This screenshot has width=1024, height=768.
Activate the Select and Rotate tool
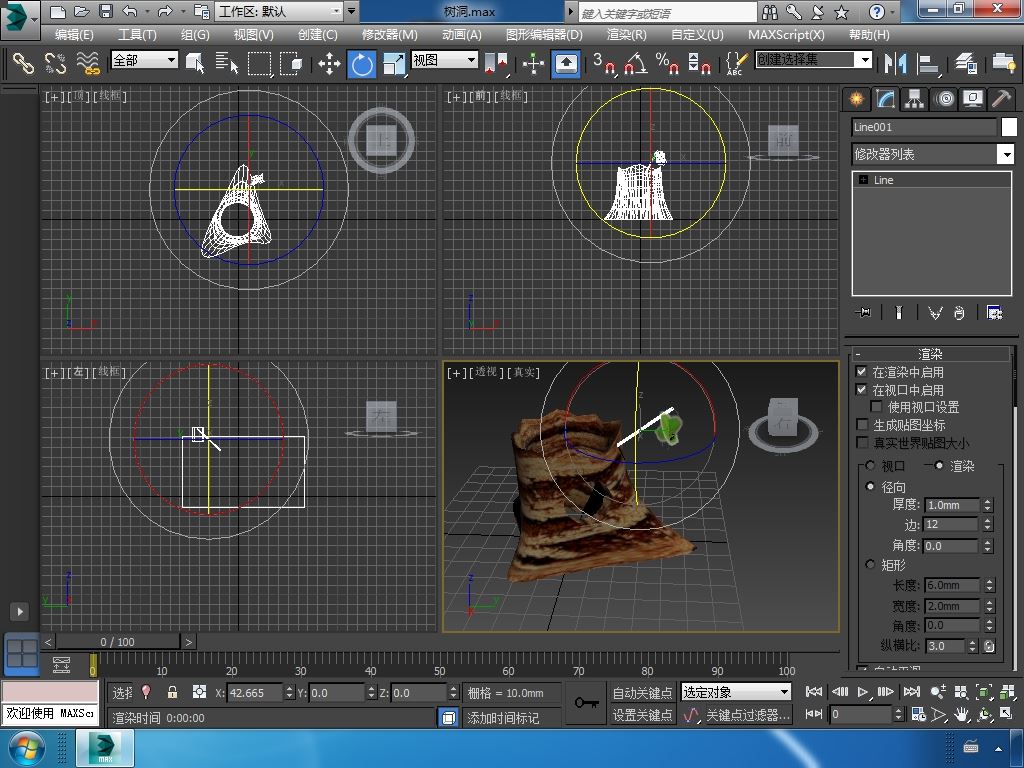click(x=361, y=64)
